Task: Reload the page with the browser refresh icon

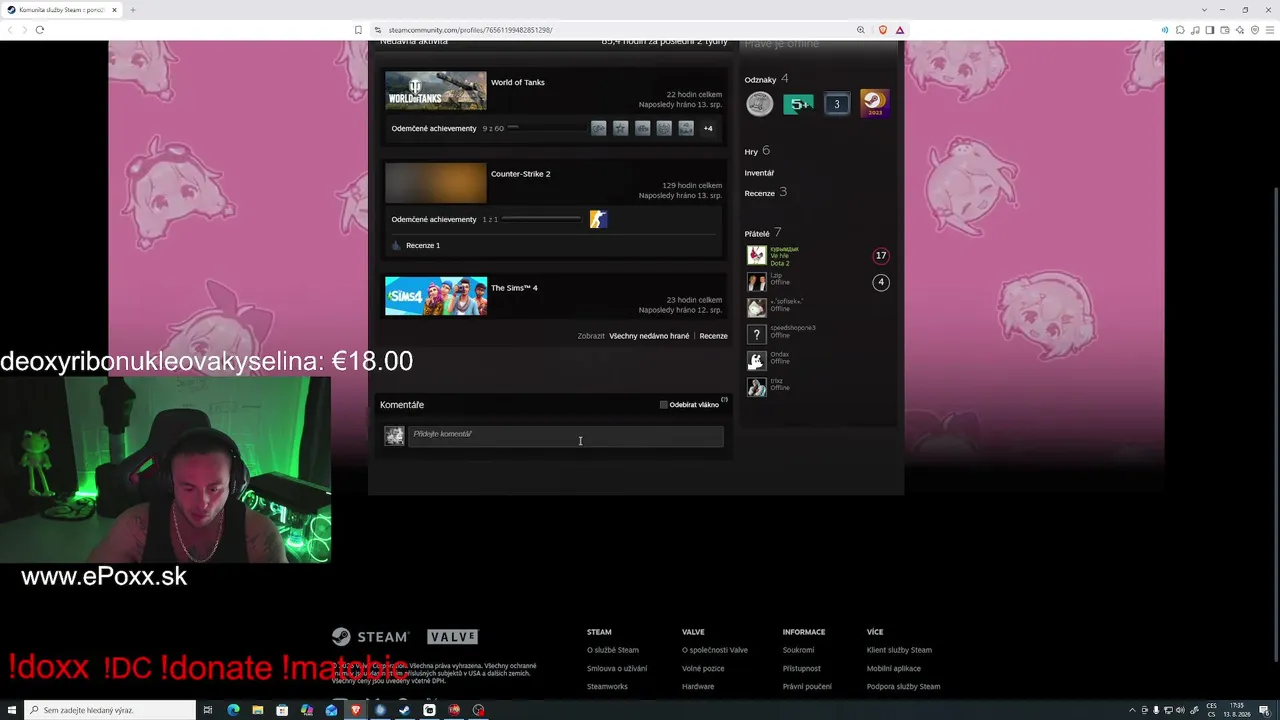Action: (x=40, y=30)
